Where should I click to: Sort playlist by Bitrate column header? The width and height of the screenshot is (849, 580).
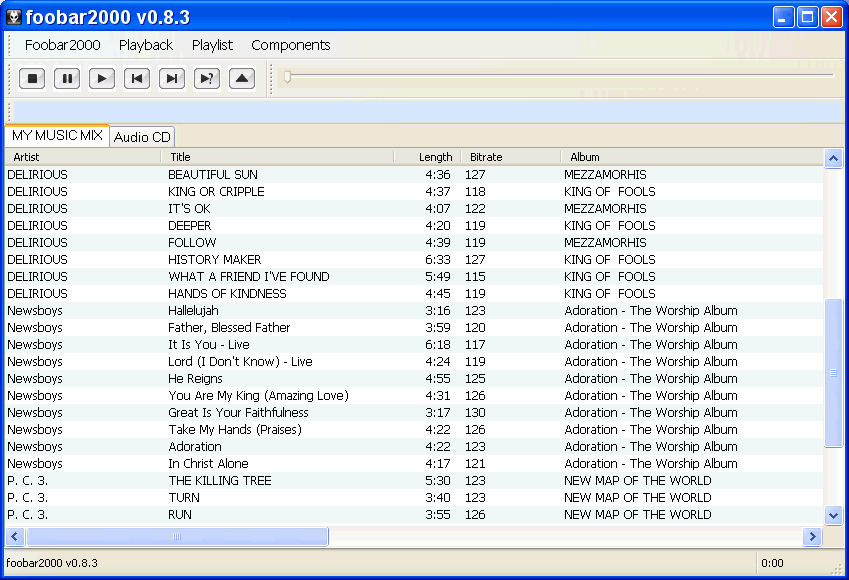[511, 157]
